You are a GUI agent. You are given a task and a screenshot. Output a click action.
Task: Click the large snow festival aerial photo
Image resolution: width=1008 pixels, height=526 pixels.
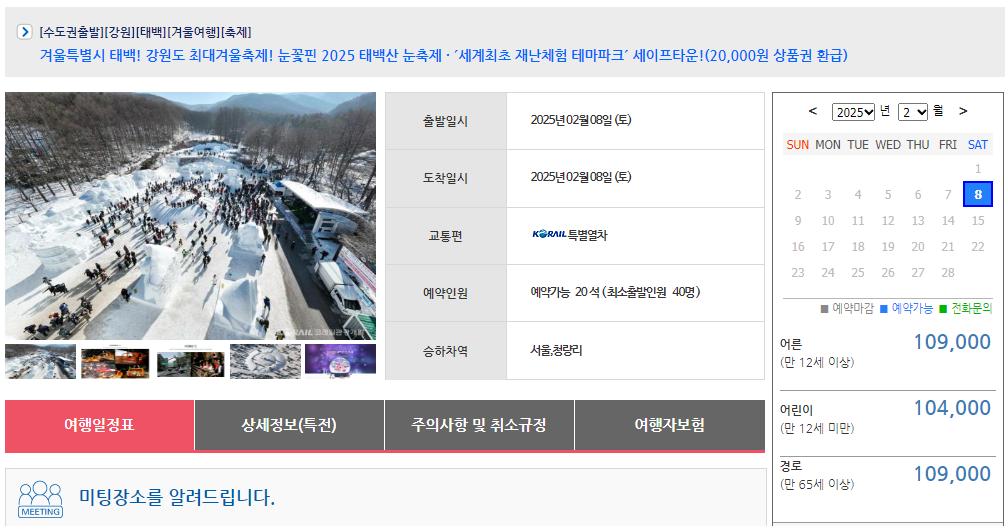[190, 216]
